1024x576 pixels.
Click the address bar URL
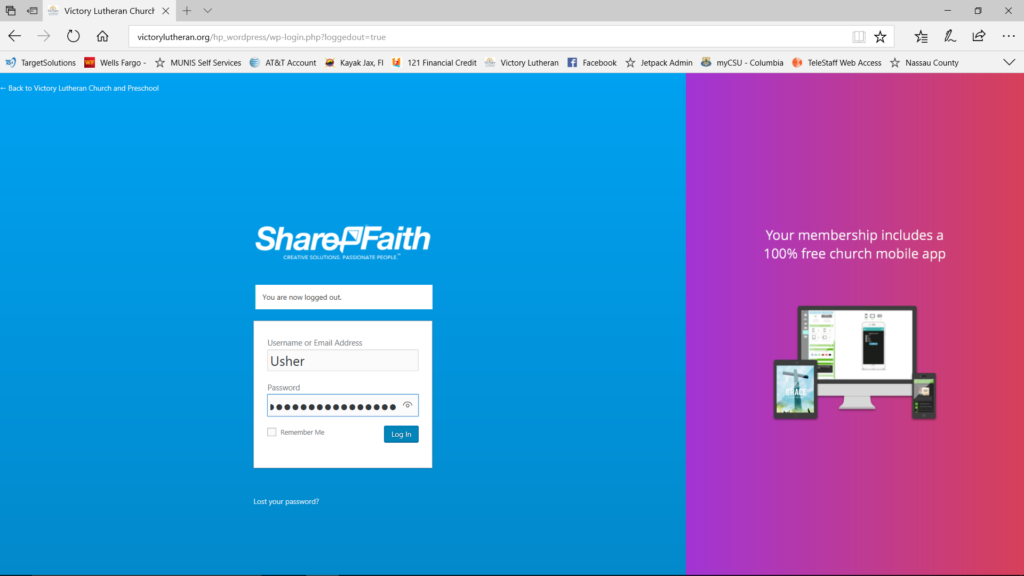click(x=261, y=37)
